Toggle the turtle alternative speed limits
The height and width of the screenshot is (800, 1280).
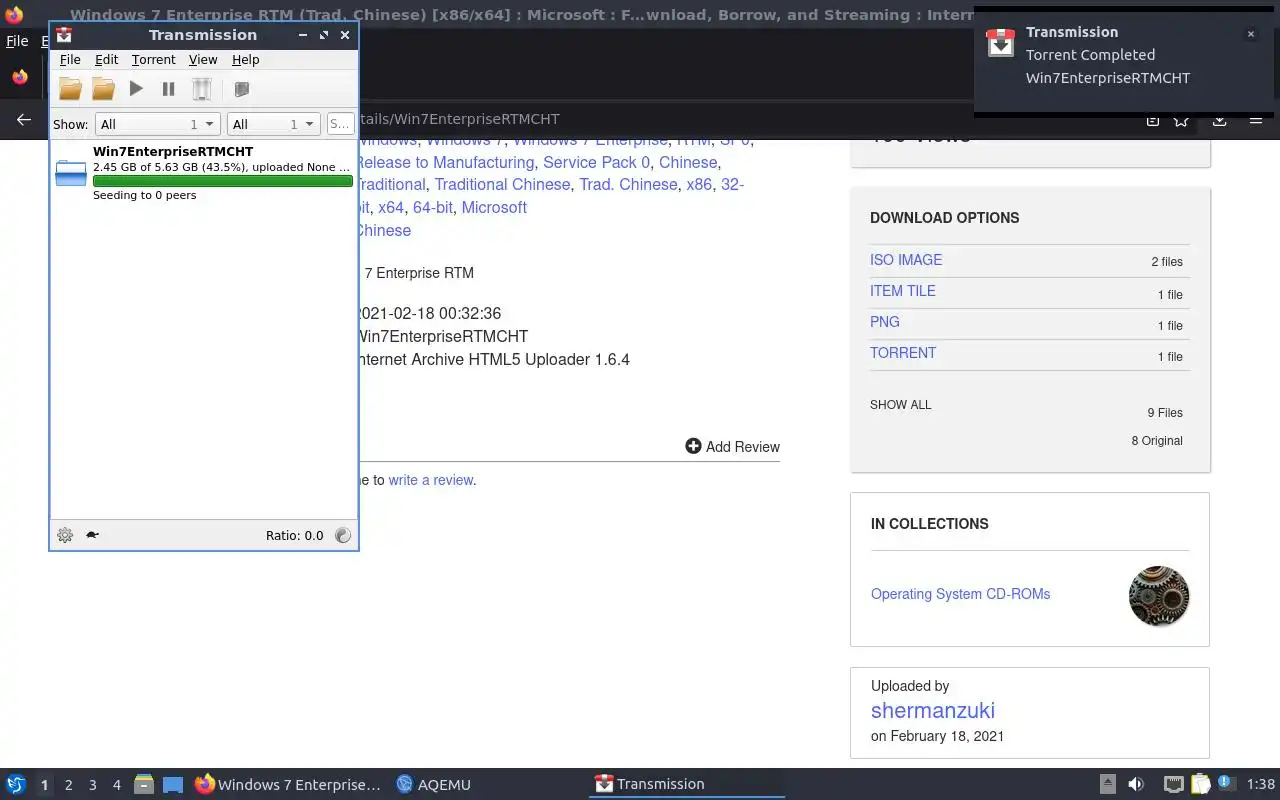pos(92,535)
